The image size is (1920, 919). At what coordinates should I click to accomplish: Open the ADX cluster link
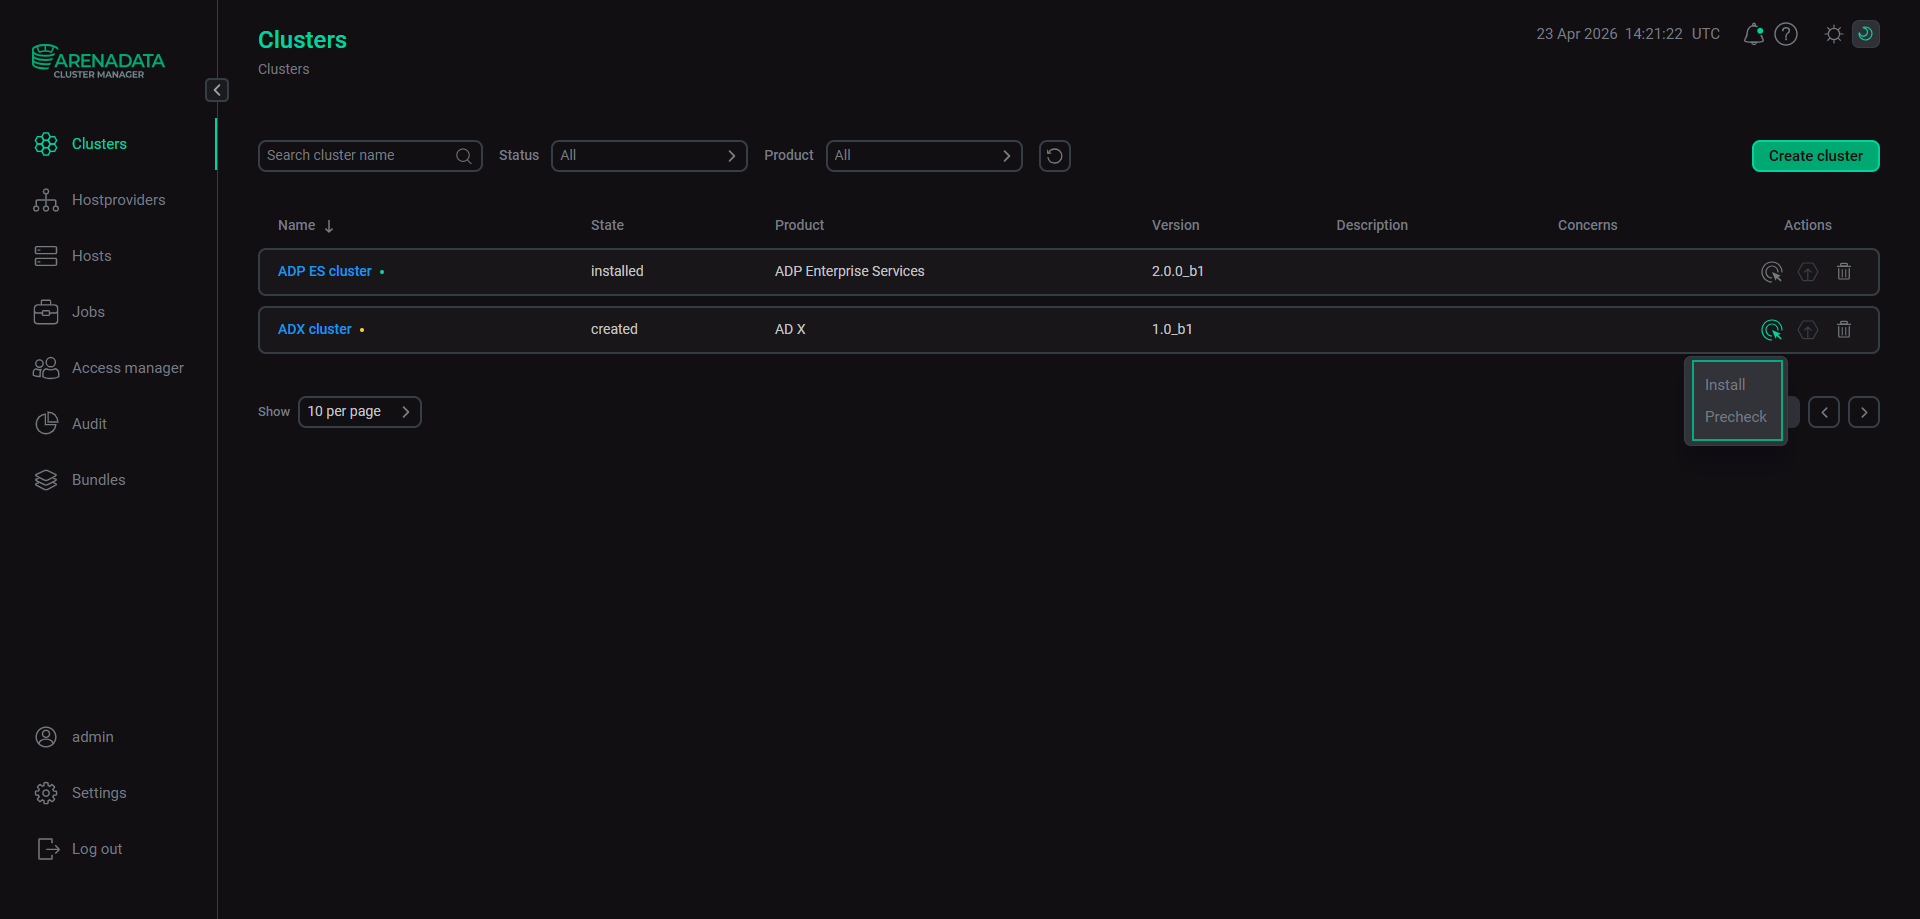[315, 330]
